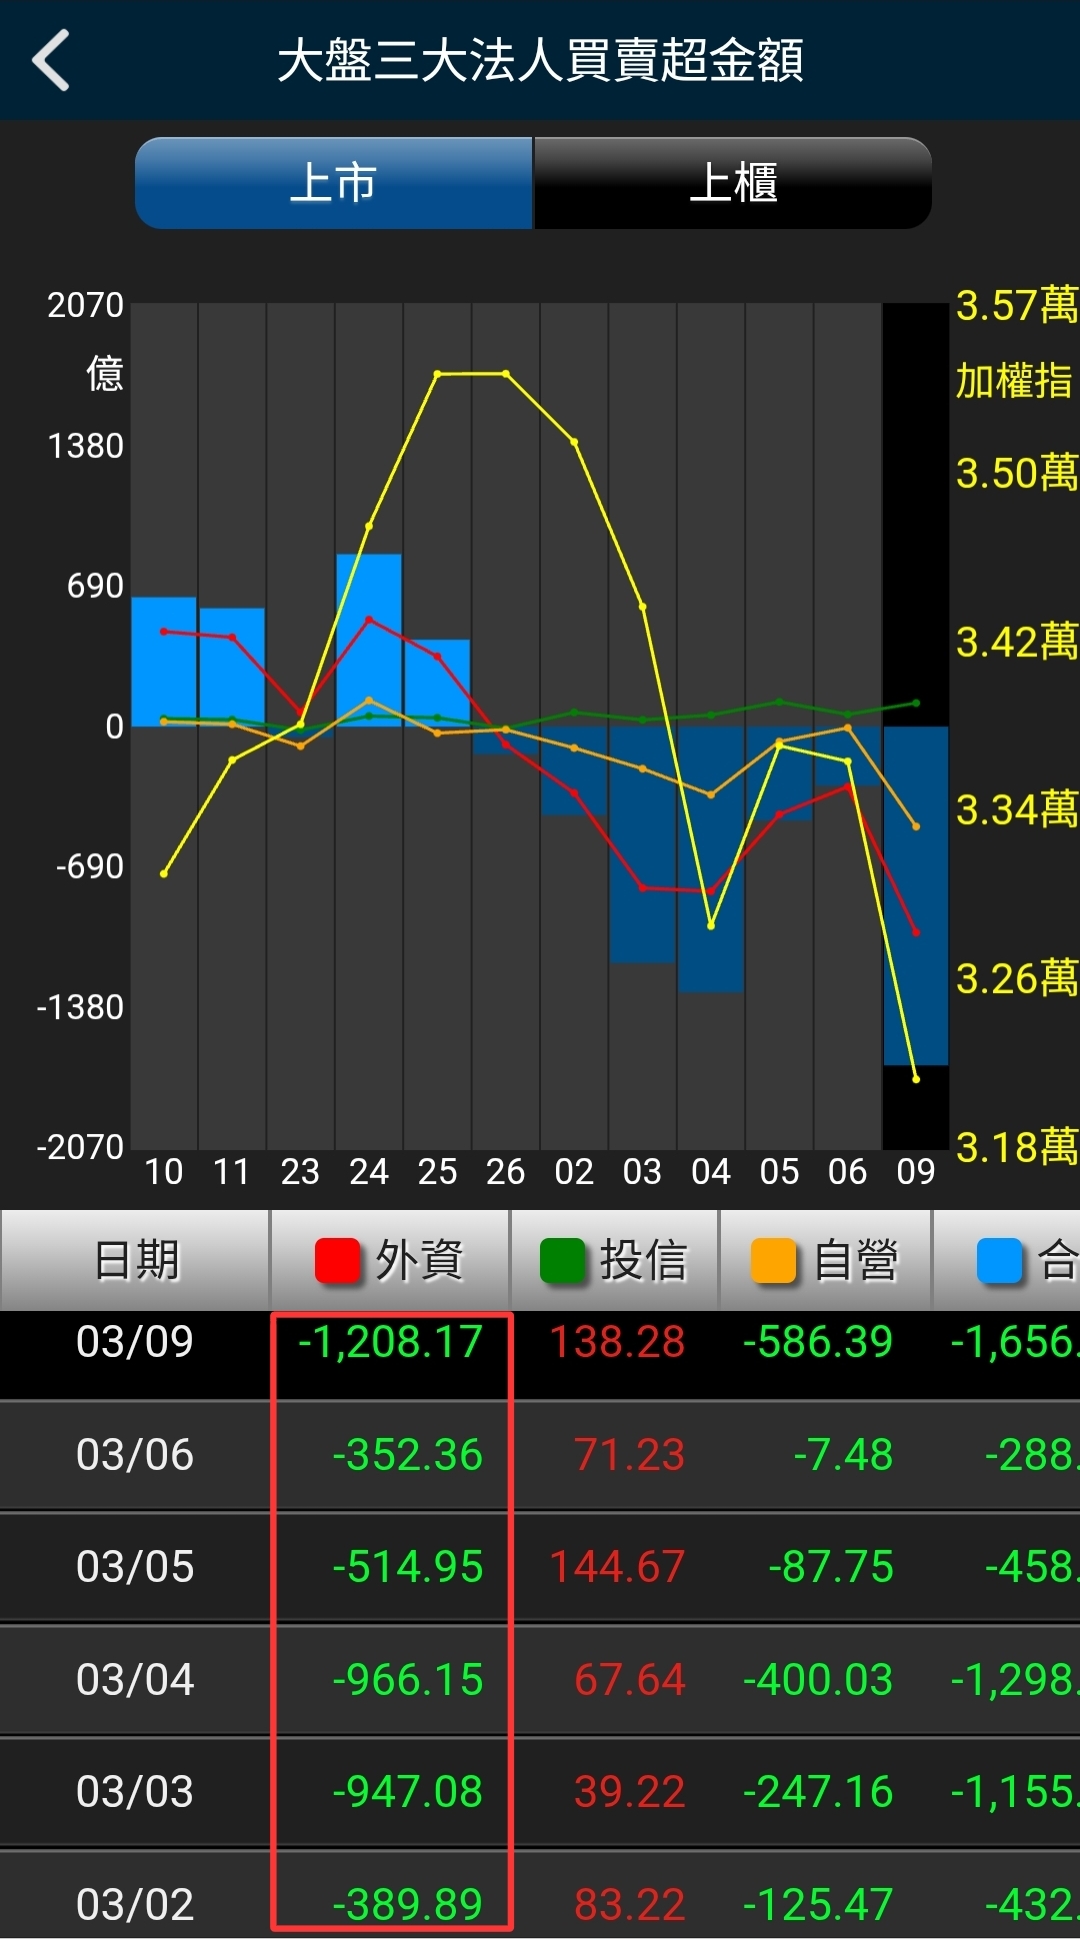1080x1939 pixels.
Task: Tap the 日期 column header
Action: pyautogui.click(x=135, y=1260)
